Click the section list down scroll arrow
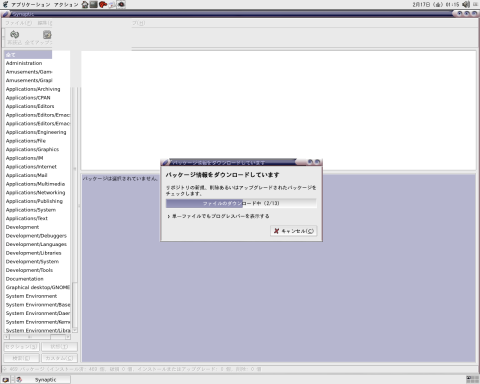Screen dimensions: 480x384 pos(75,330)
